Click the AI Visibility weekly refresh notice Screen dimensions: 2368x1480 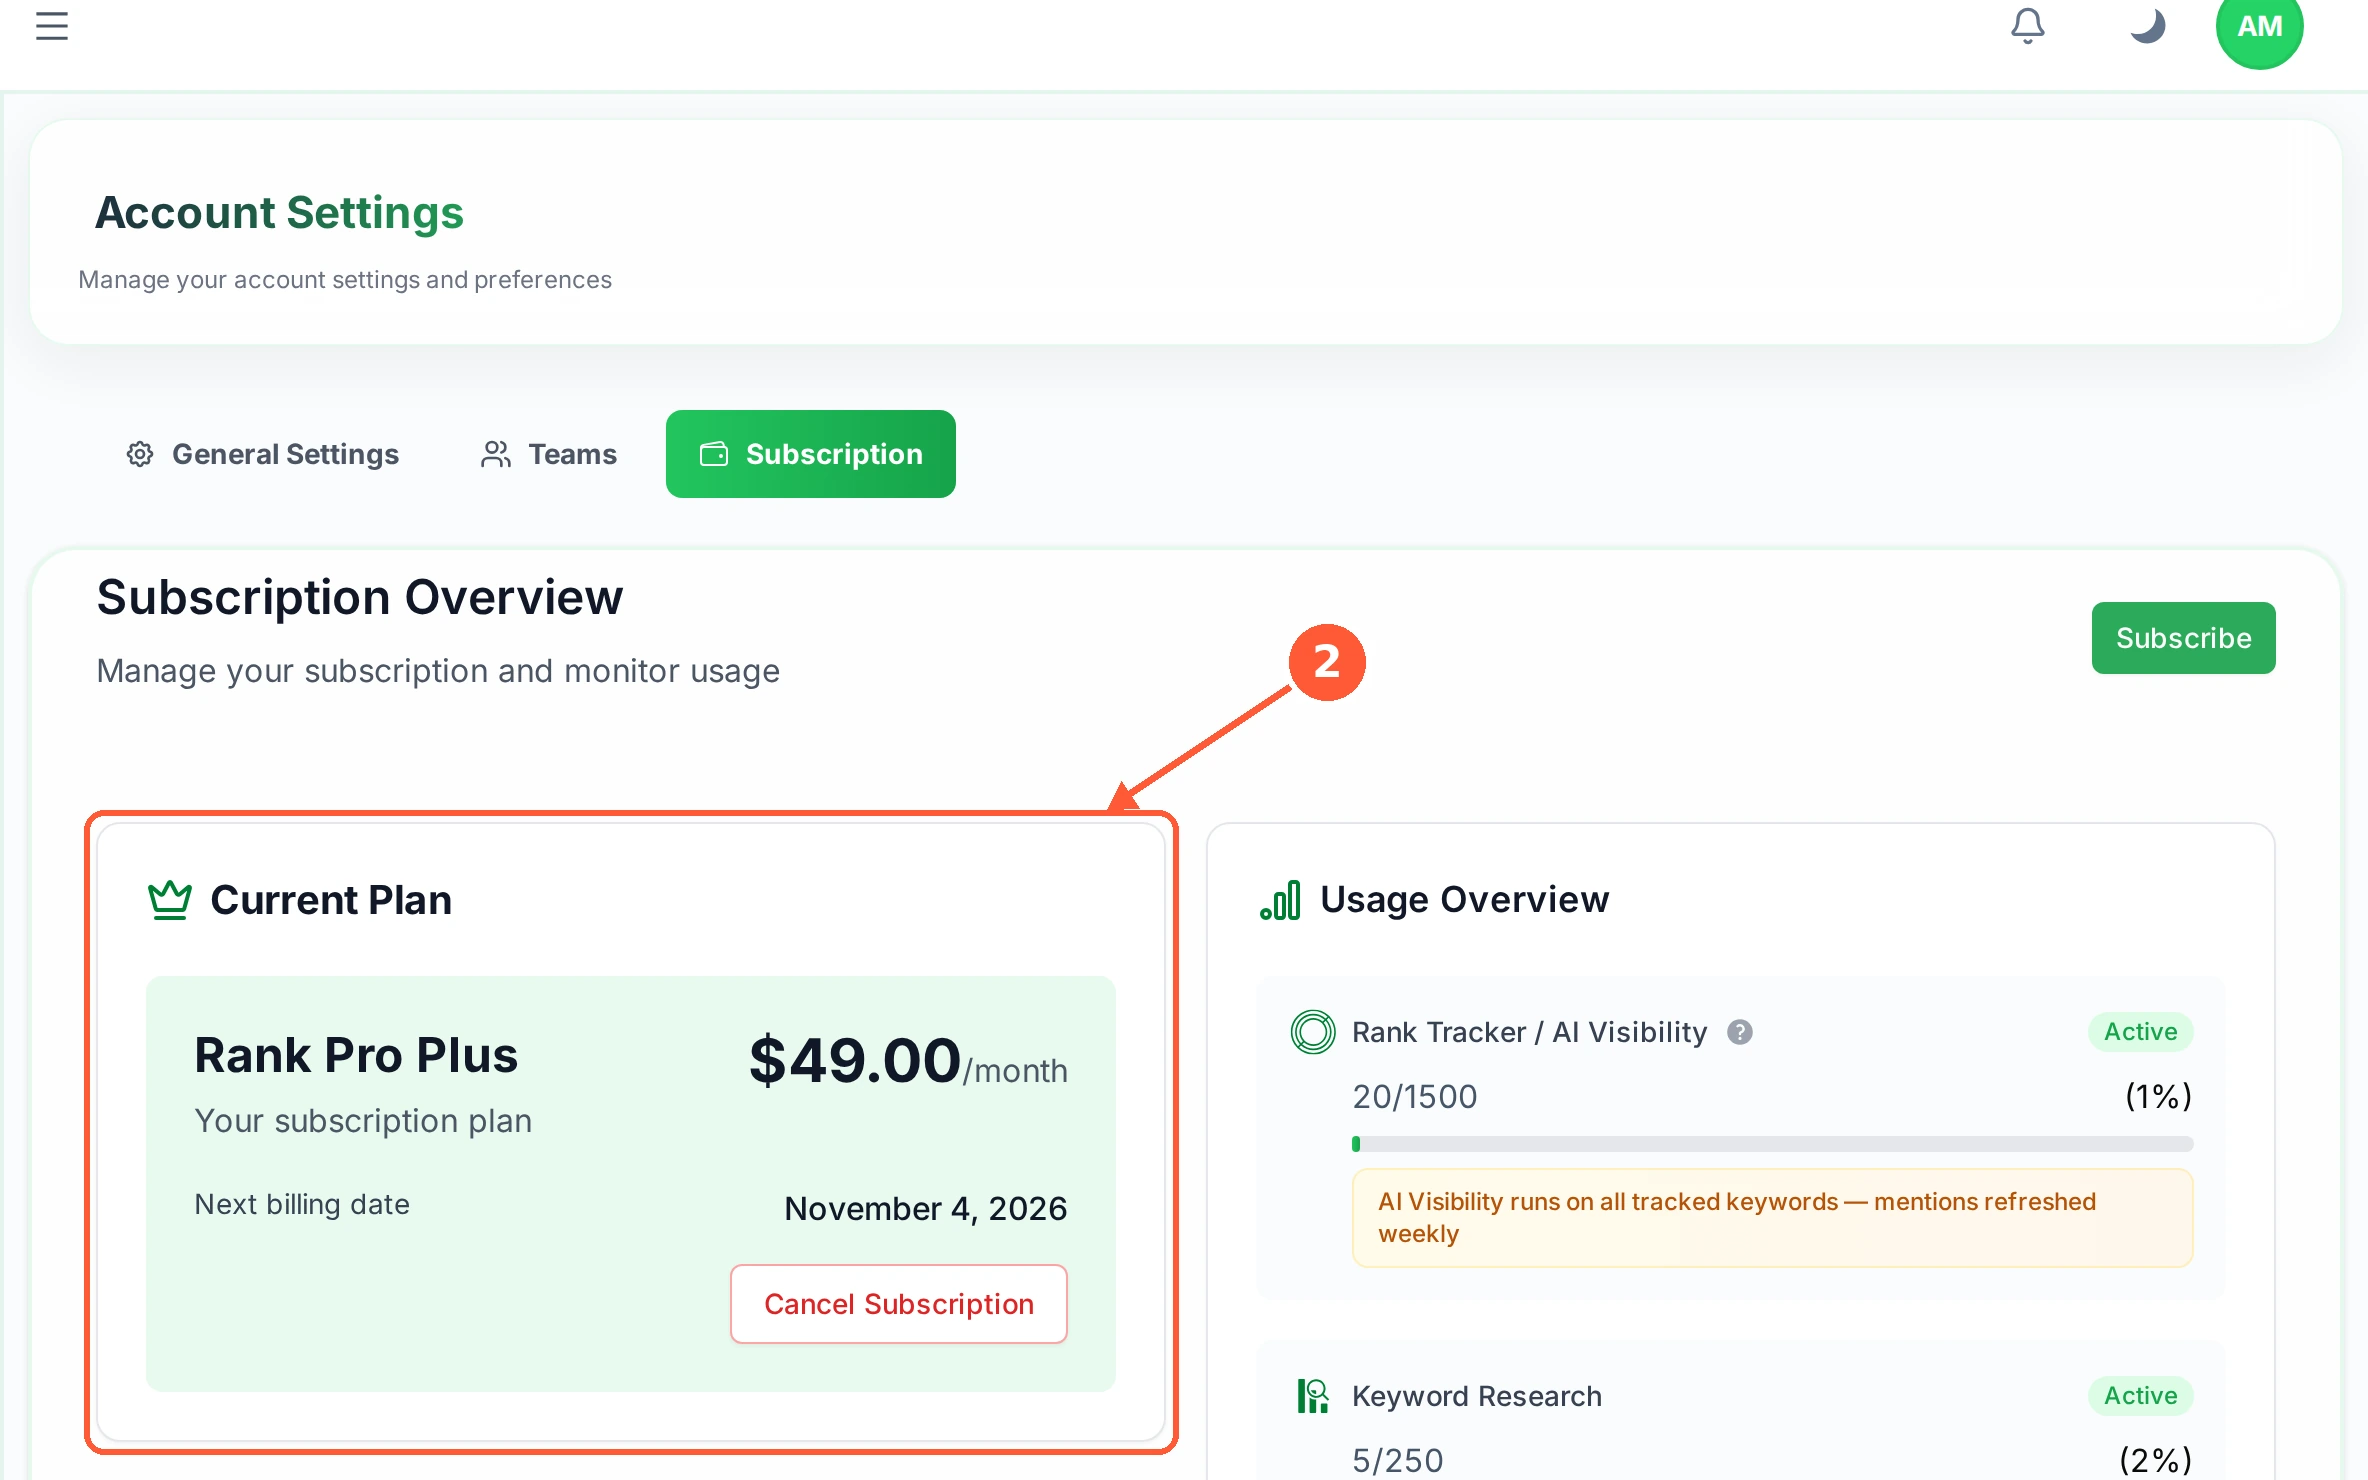(1772, 1218)
